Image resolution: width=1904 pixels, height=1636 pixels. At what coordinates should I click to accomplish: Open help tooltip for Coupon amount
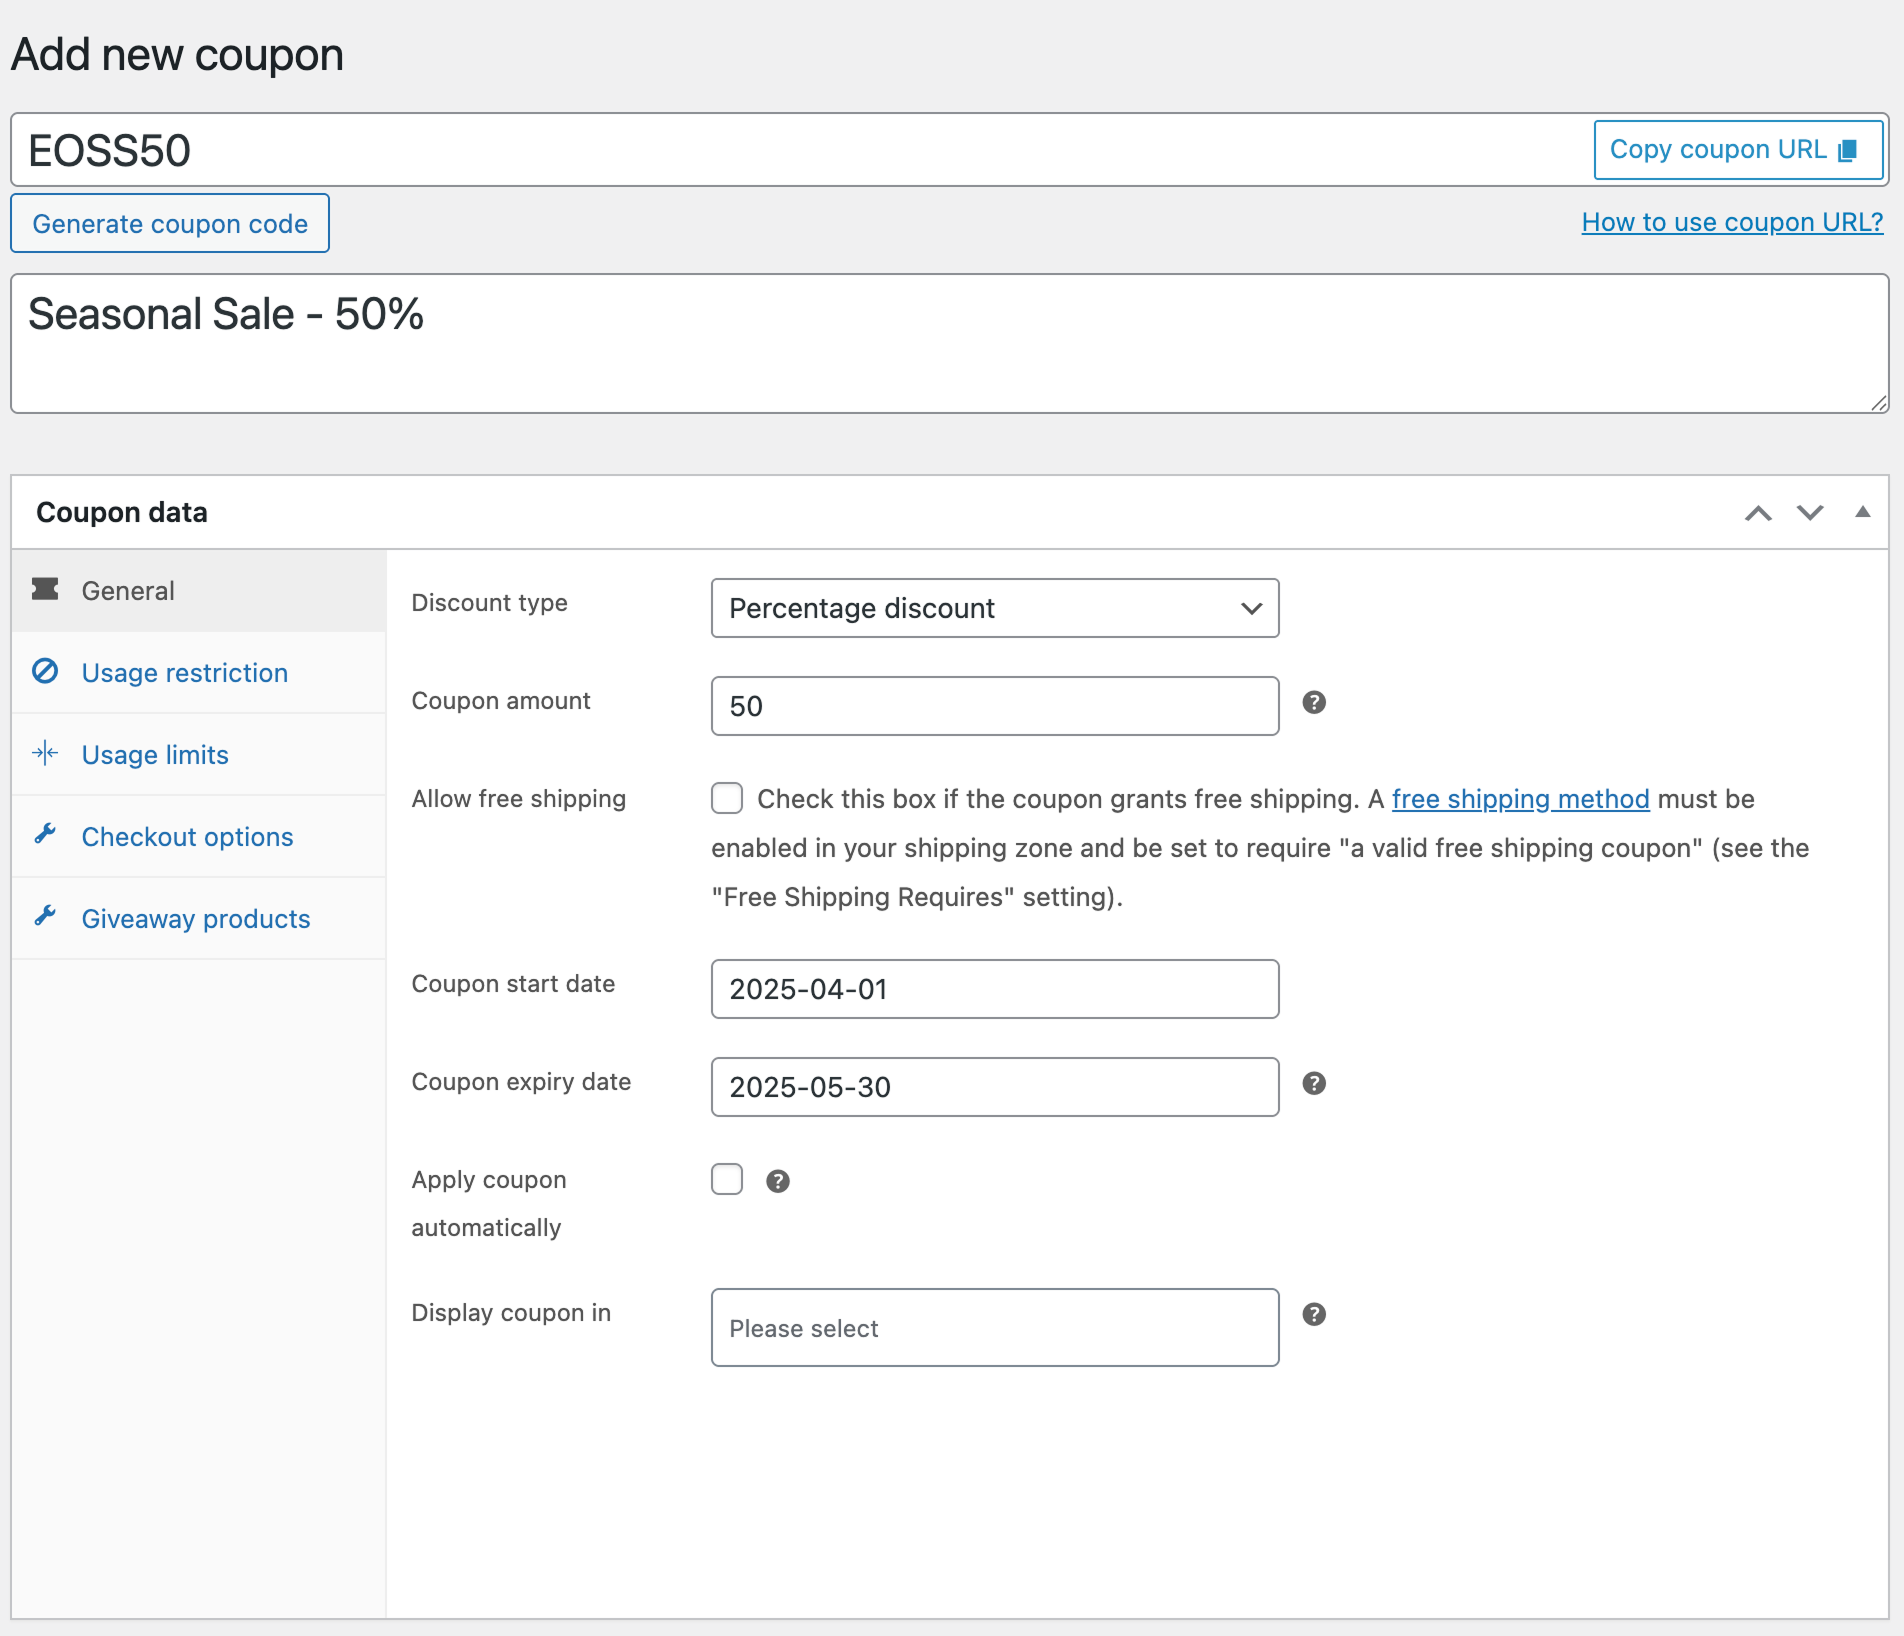[x=1314, y=703]
